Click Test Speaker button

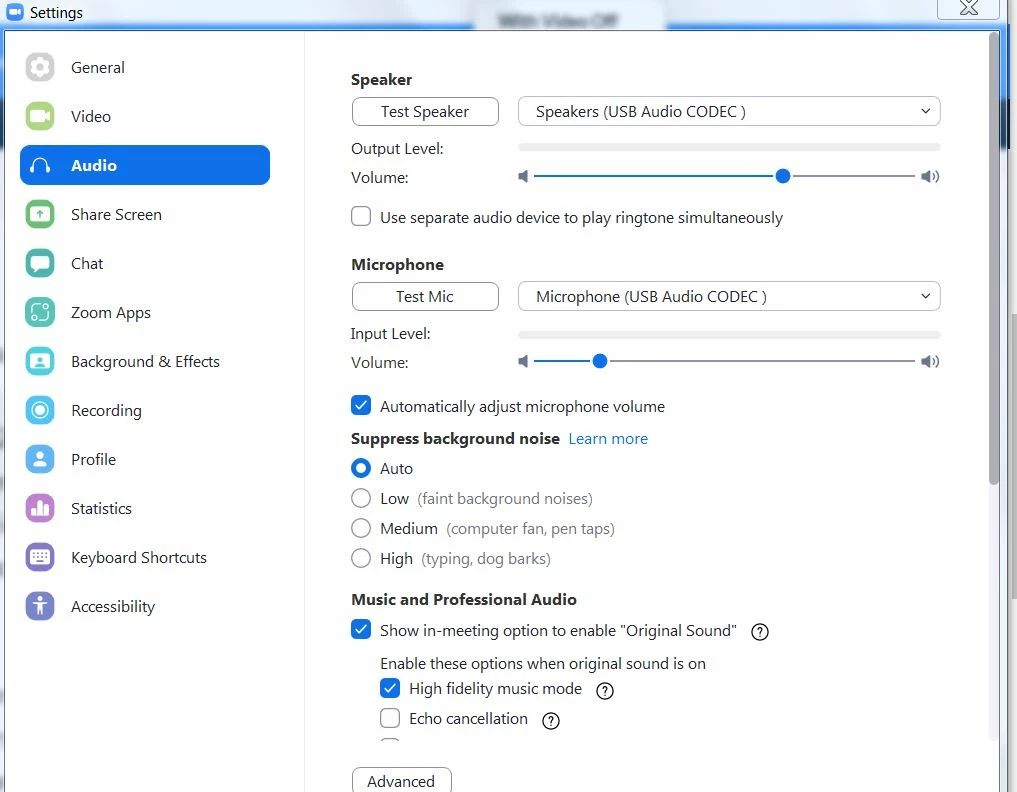[425, 112]
